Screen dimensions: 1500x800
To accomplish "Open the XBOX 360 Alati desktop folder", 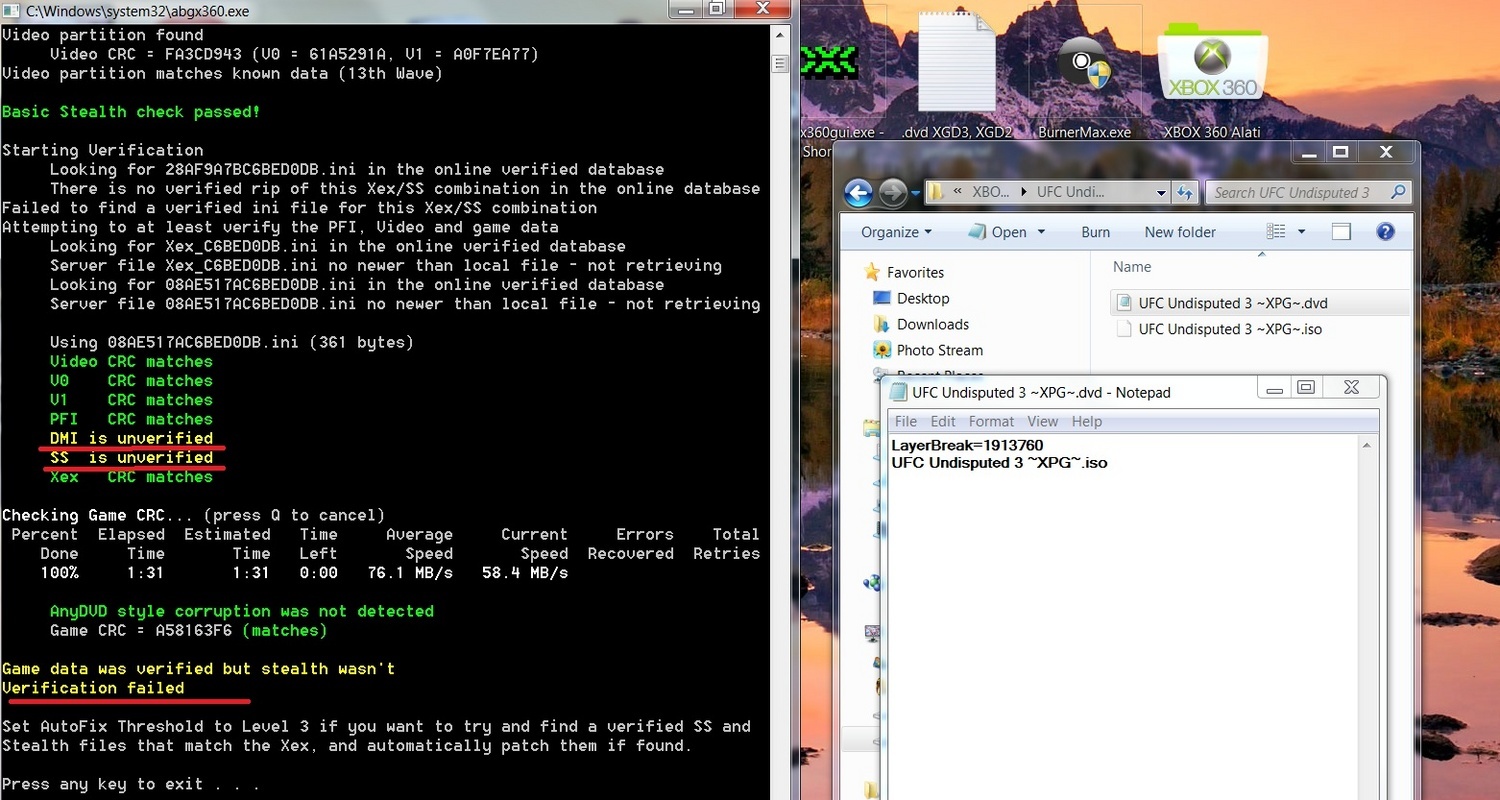I will [x=1212, y=82].
